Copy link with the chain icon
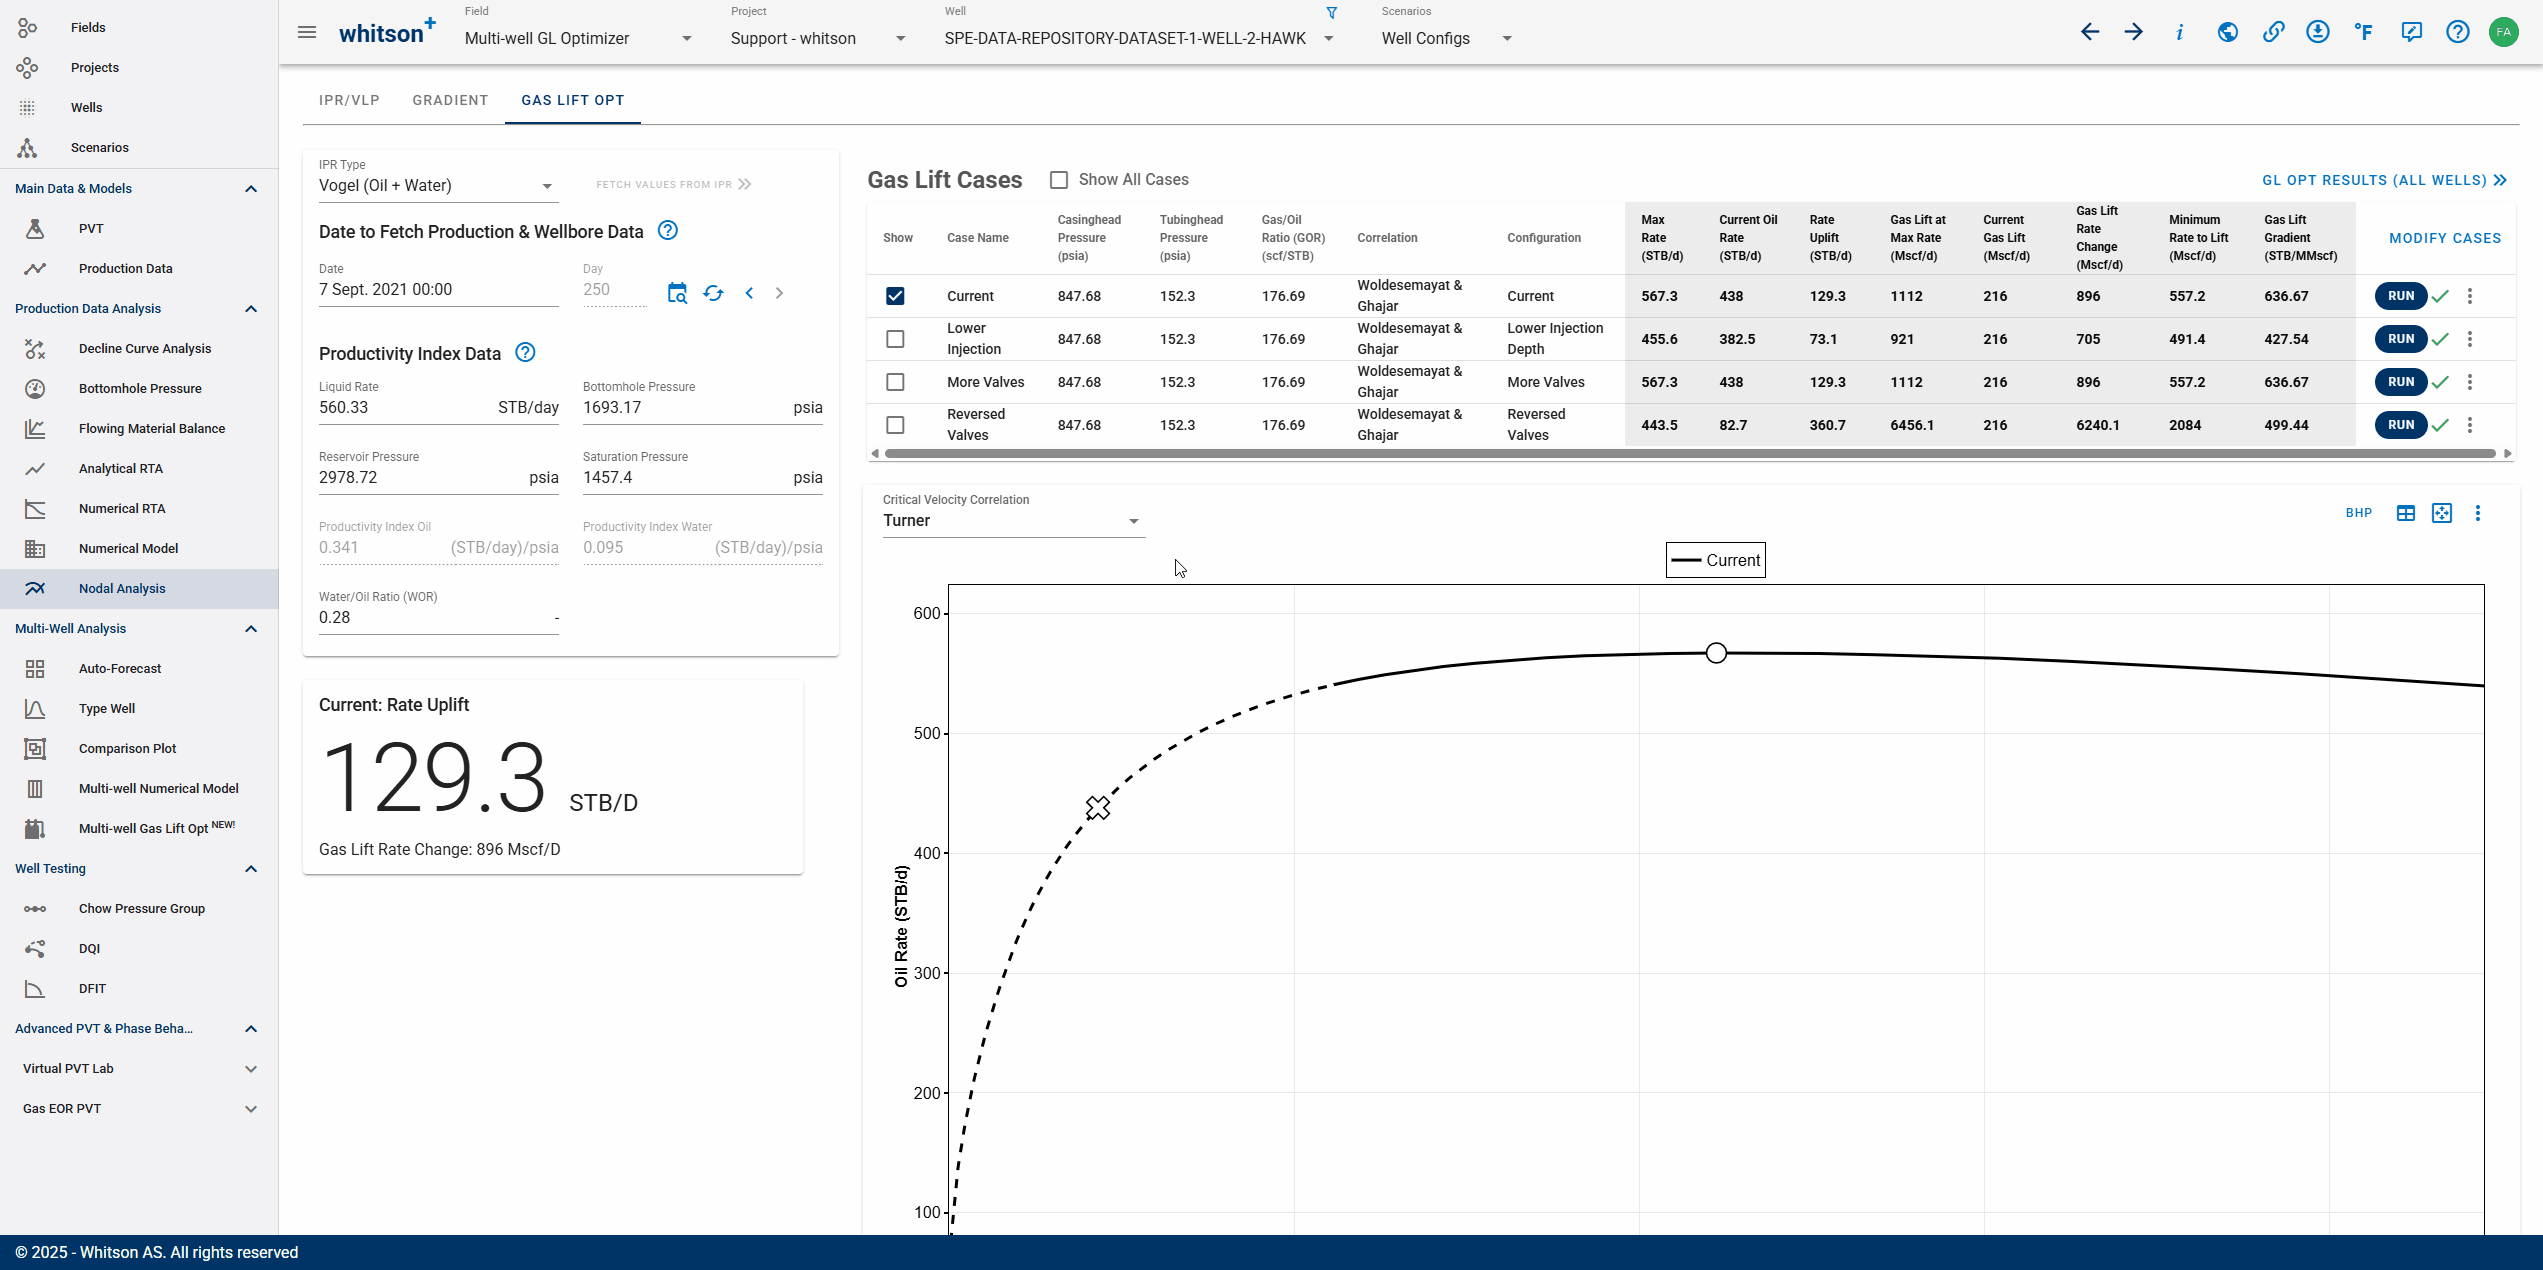This screenshot has height=1270, width=2543. [x=2273, y=32]
